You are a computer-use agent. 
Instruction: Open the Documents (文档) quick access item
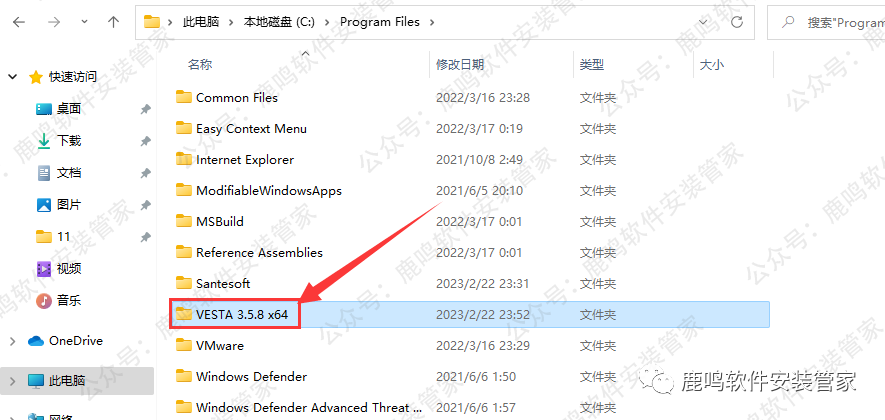tap(69, 173)
